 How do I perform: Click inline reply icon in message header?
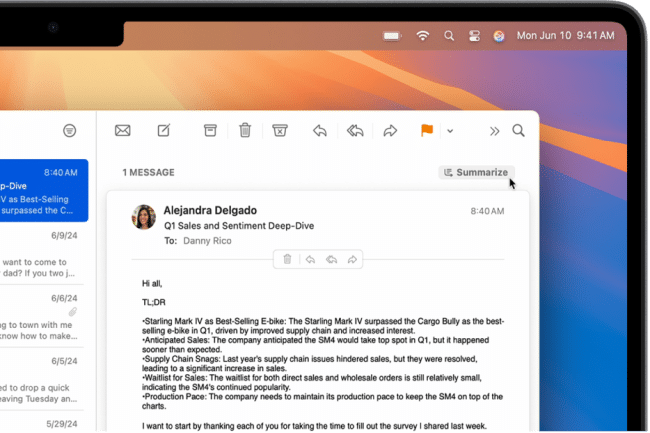point(310,260)
